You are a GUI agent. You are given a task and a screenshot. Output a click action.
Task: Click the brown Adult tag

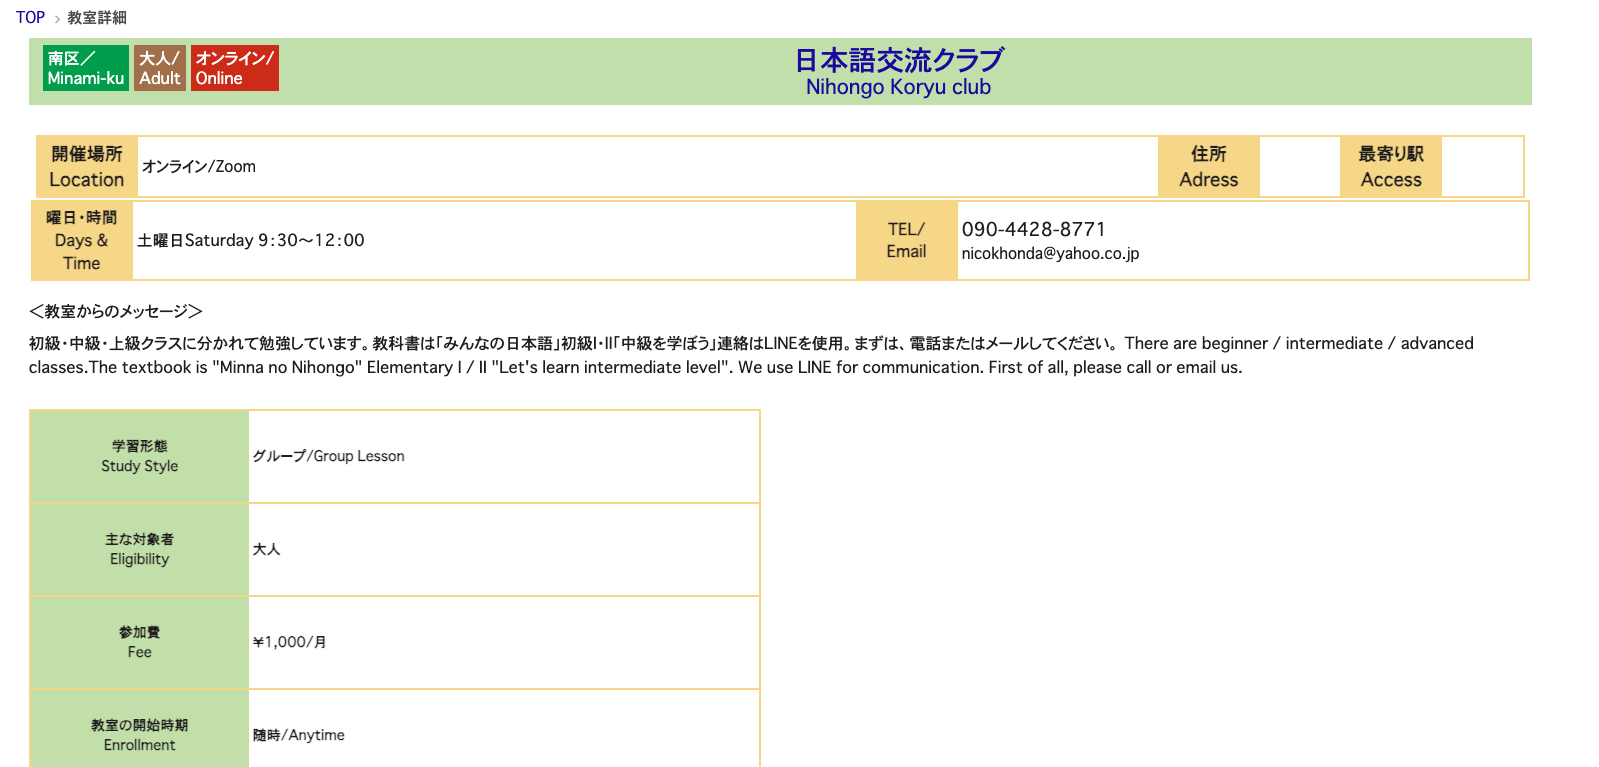(160, 68)
